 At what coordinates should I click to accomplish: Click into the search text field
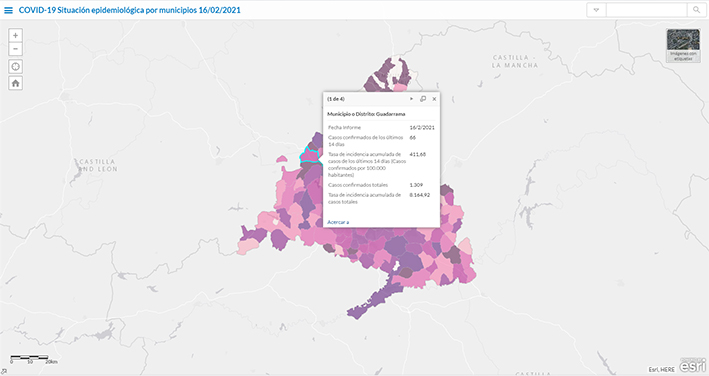pyautogui.click(x=646, y=10)
